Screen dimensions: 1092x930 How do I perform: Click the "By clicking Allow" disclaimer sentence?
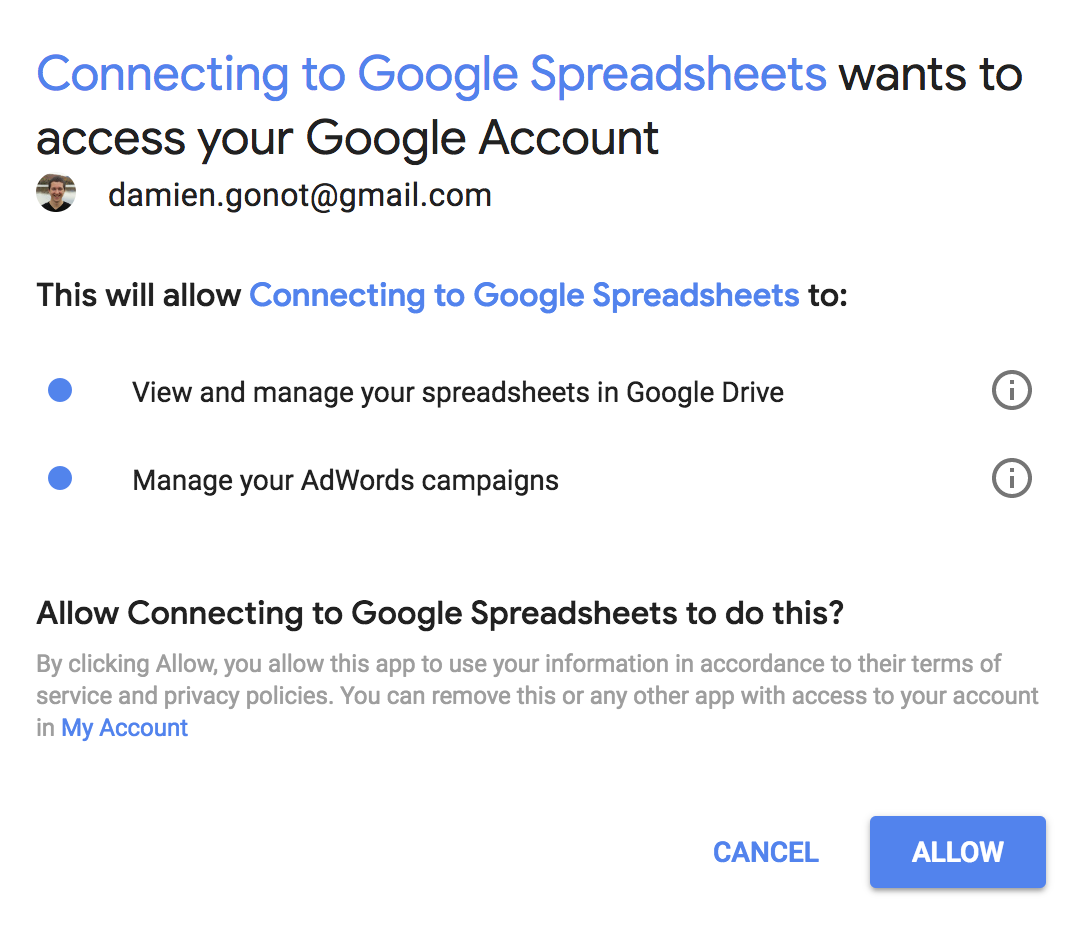click(300, 664)
